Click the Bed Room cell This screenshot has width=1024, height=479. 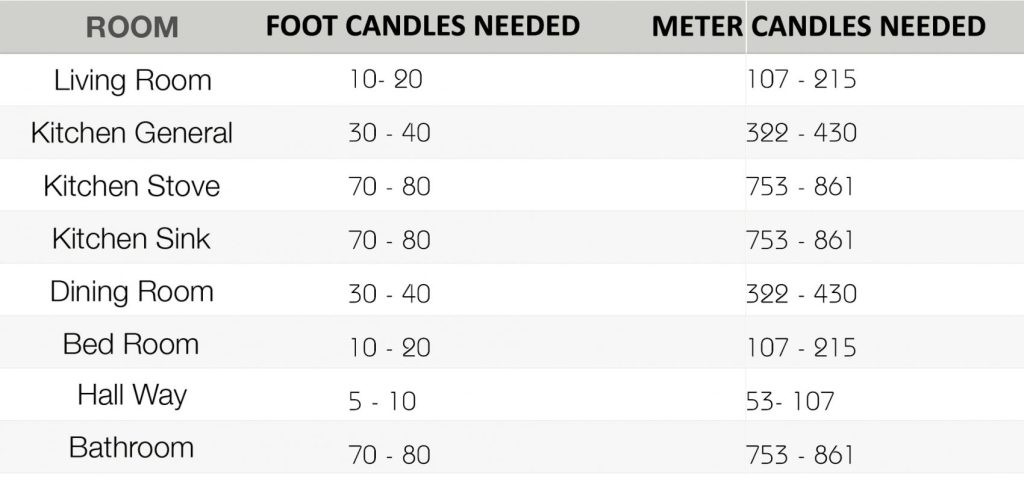pos(131,345)
